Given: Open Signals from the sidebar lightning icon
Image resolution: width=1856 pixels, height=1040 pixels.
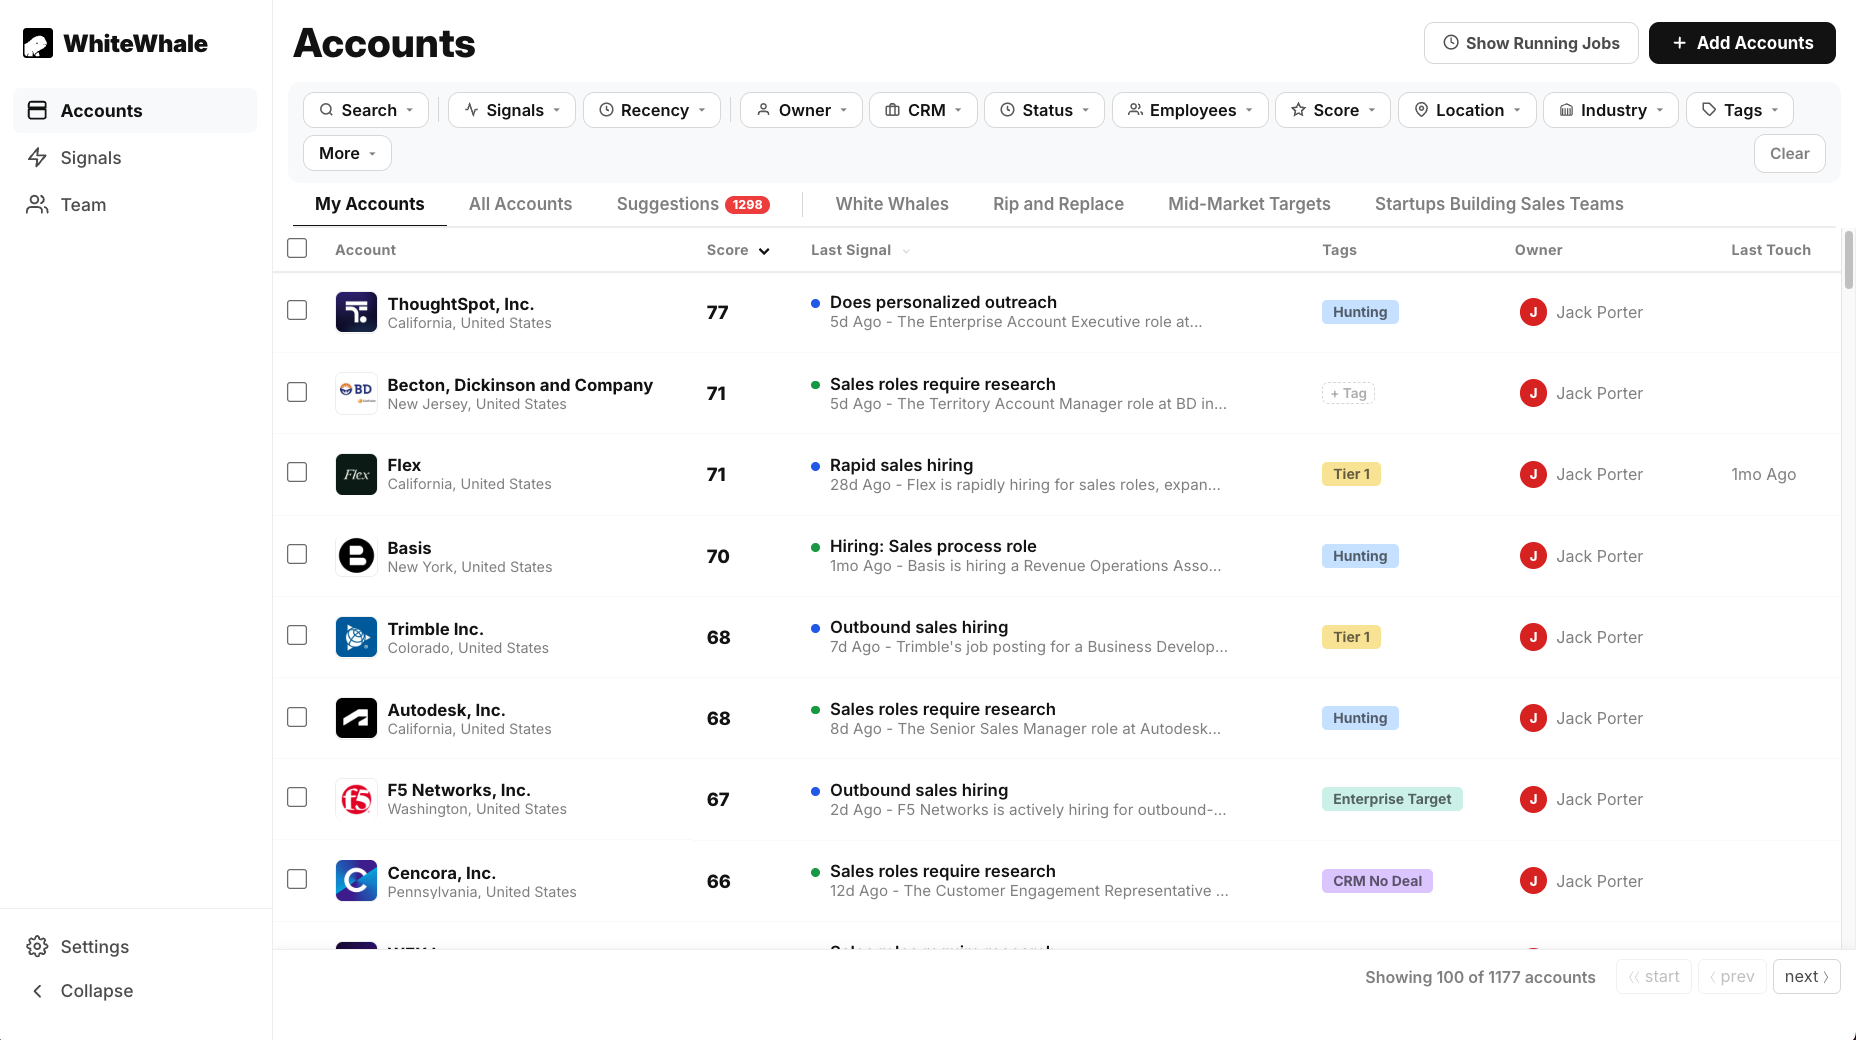Looking at the screenshot, I should 37,157.
